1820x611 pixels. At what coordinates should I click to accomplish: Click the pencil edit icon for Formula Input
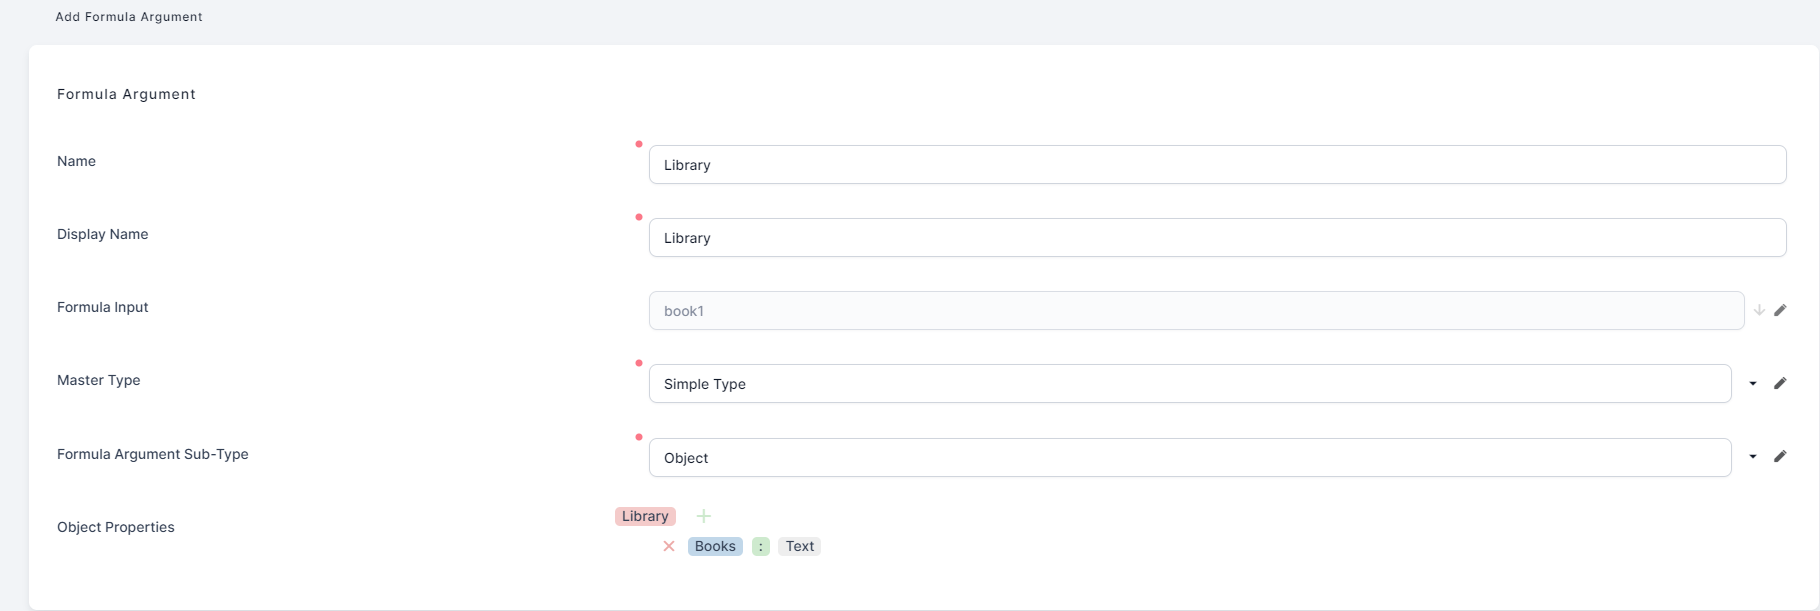pos(1780,310)
